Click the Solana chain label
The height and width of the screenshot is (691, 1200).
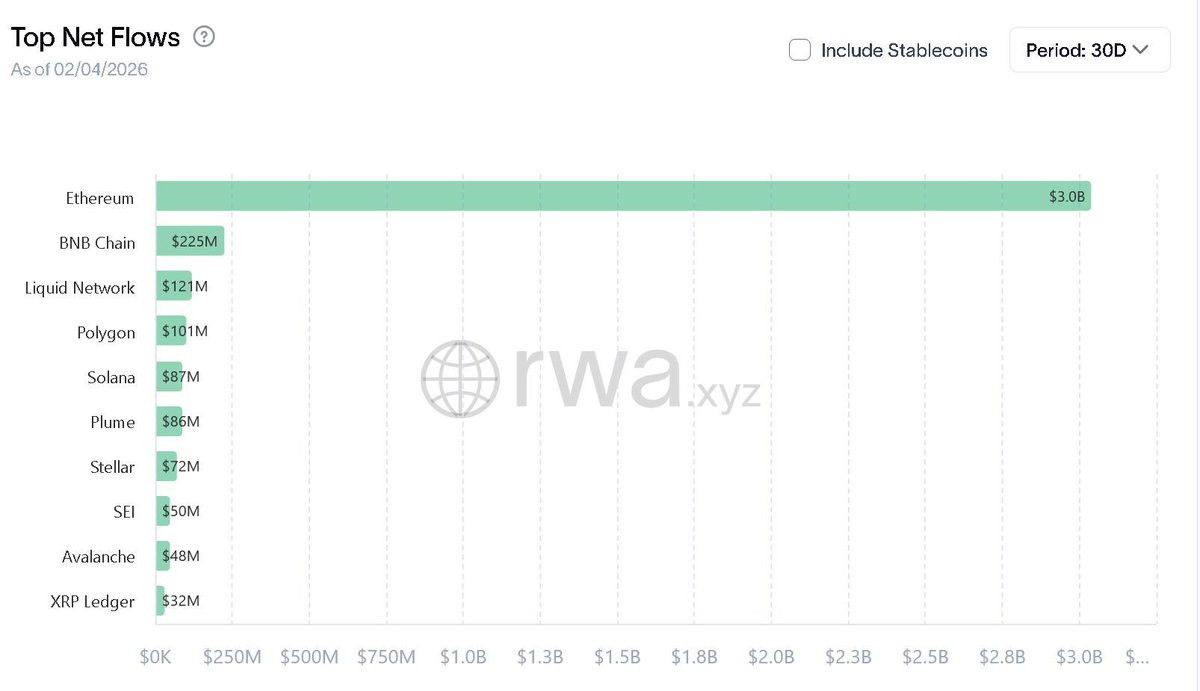111,378
